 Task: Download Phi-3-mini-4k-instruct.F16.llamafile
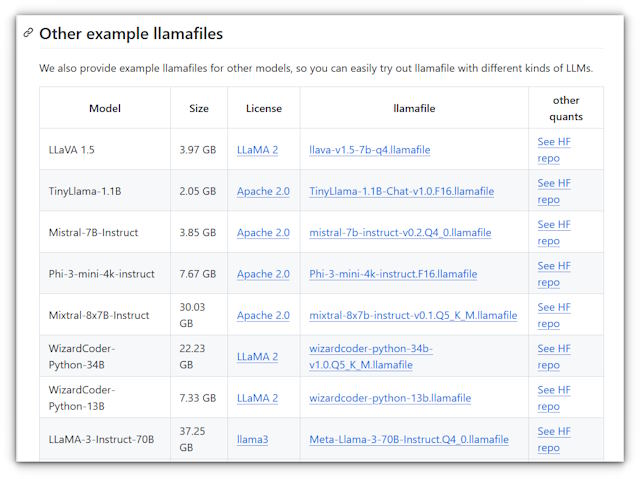(x=393, y=274)
